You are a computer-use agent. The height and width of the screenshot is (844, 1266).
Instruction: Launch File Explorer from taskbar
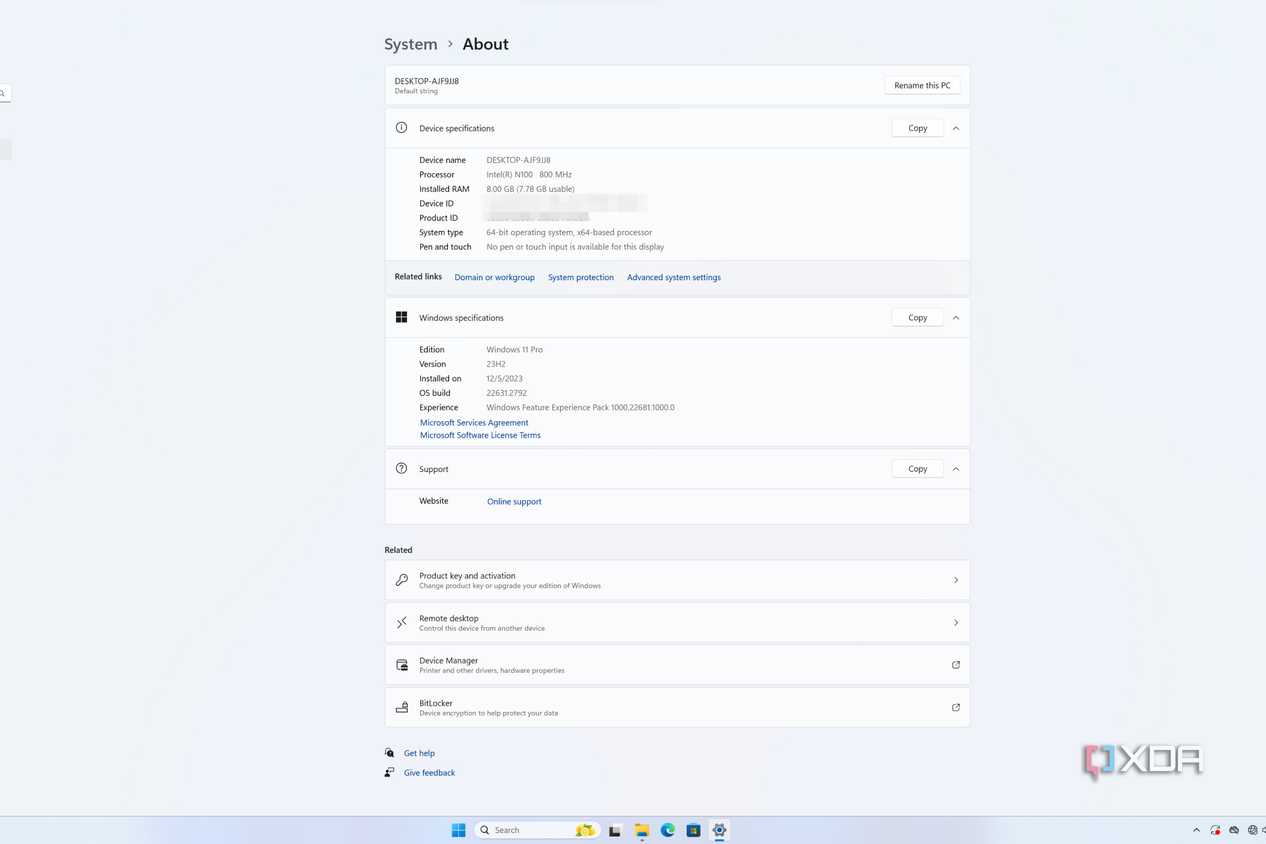point(641,830)
